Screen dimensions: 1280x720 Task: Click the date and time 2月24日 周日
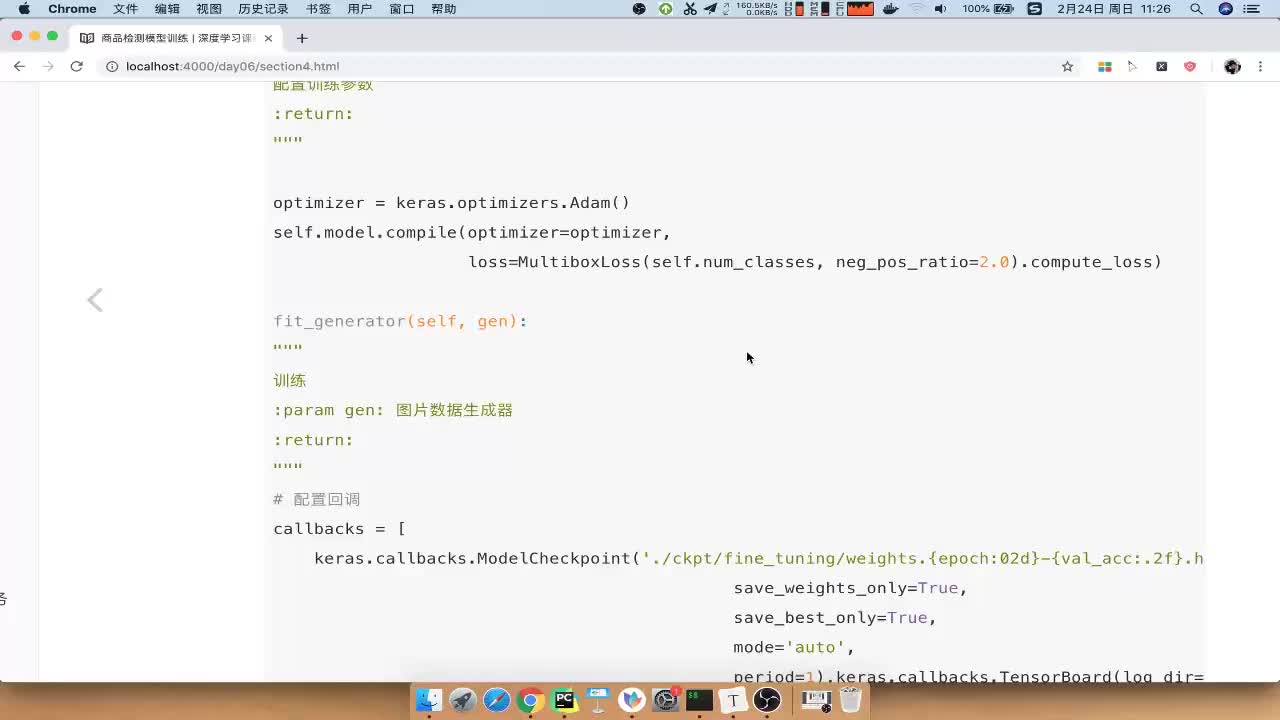1113,9
